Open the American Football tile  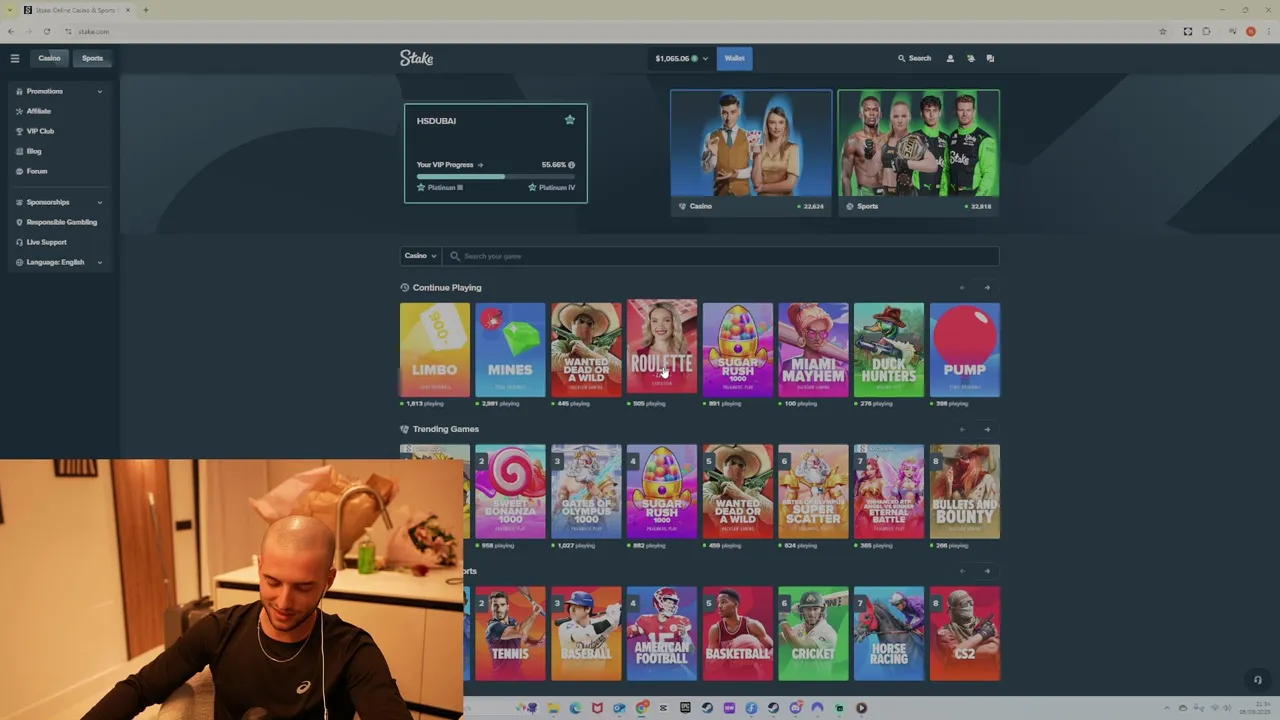(x=662, y=634)
